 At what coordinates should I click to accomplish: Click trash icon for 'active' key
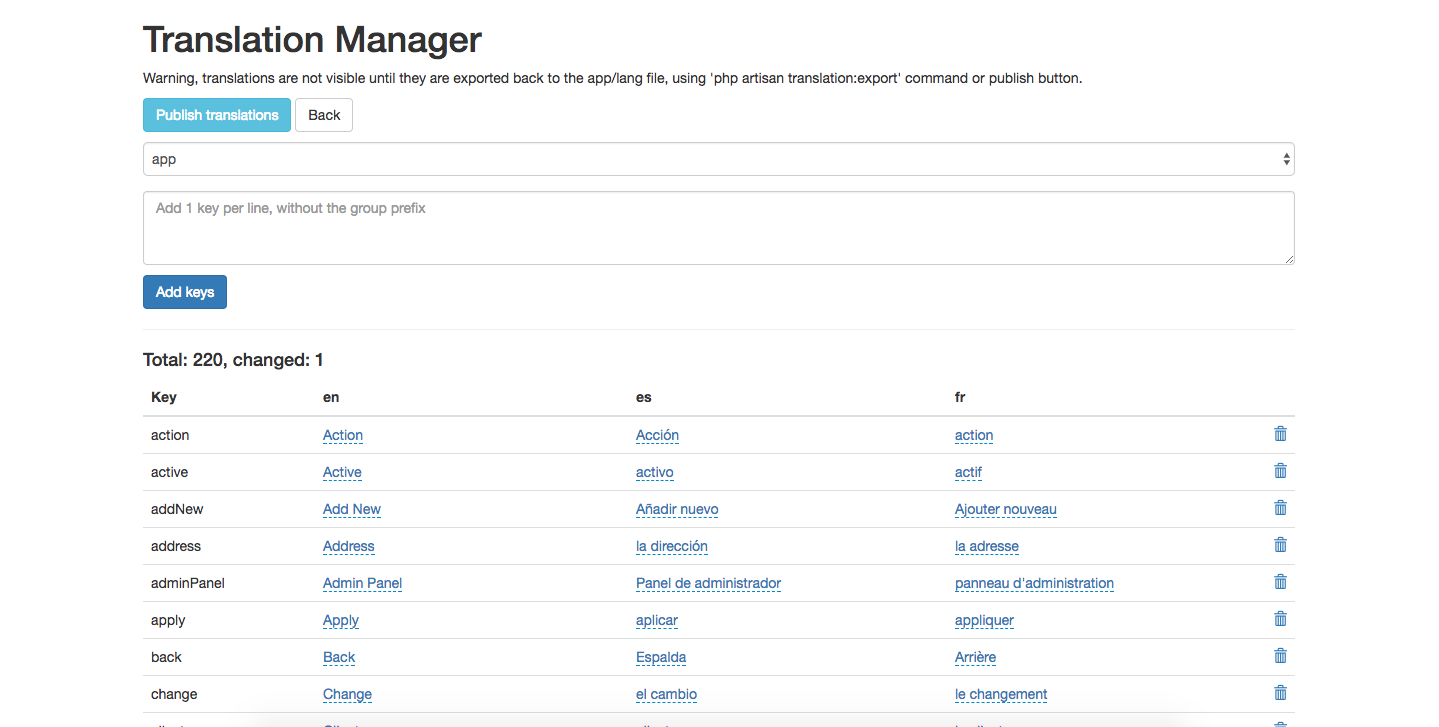(1280, 471)
